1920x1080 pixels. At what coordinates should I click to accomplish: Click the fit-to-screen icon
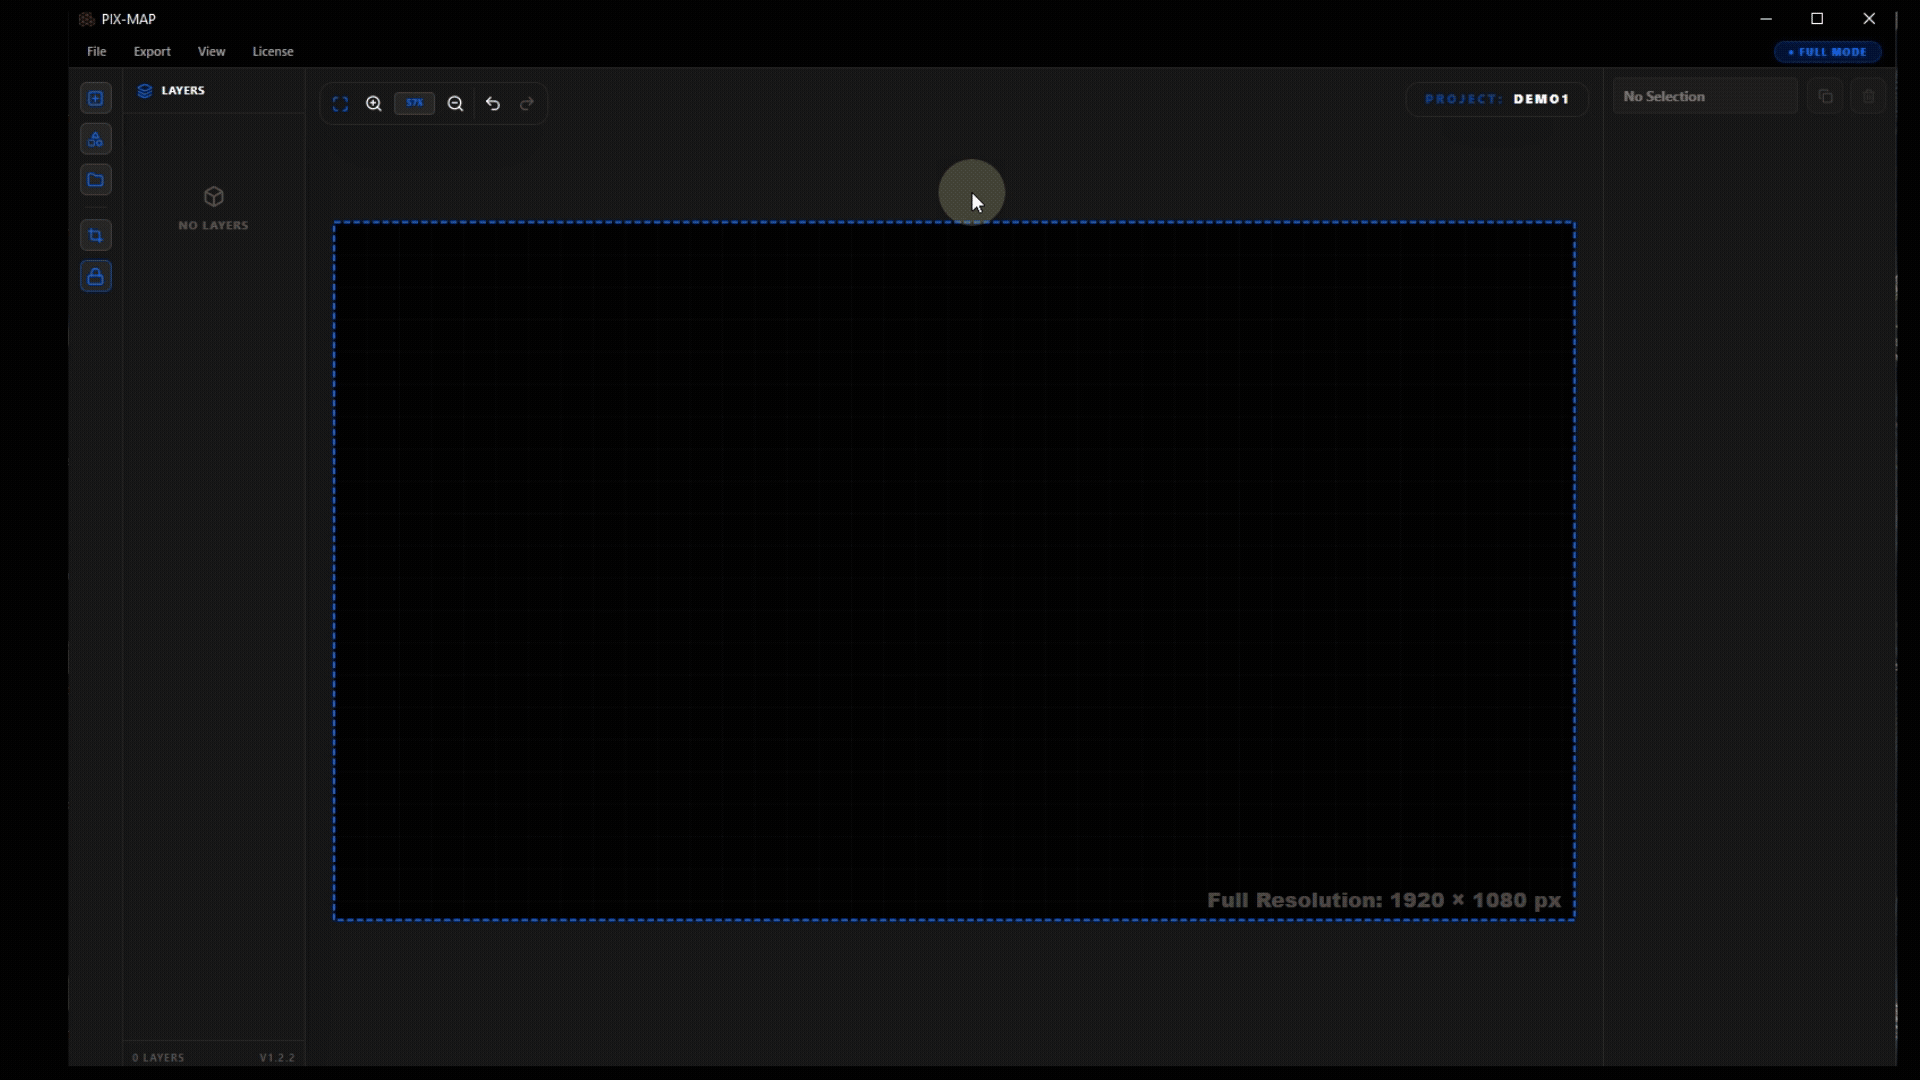(340, 104)
